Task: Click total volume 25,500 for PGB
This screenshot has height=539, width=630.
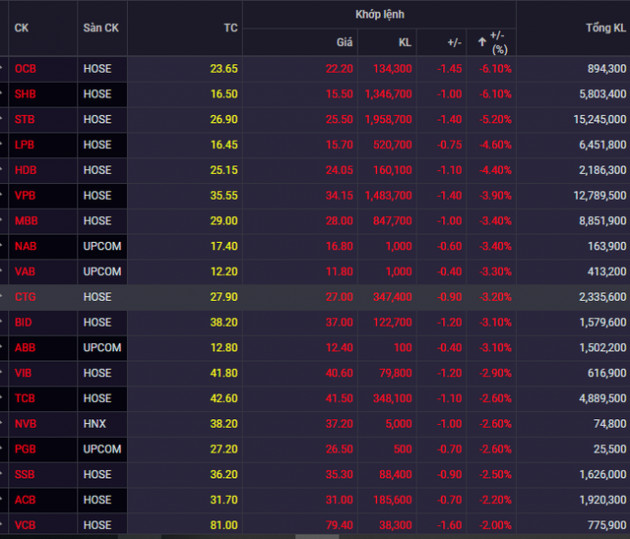Action: tap(610, 449)
